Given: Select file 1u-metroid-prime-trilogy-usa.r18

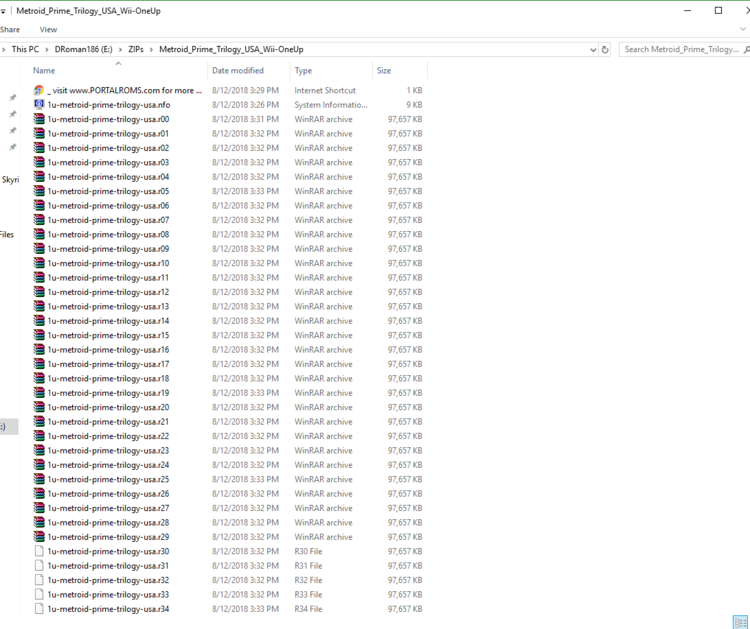Looking at the screenshot, I should pos(108,378).
